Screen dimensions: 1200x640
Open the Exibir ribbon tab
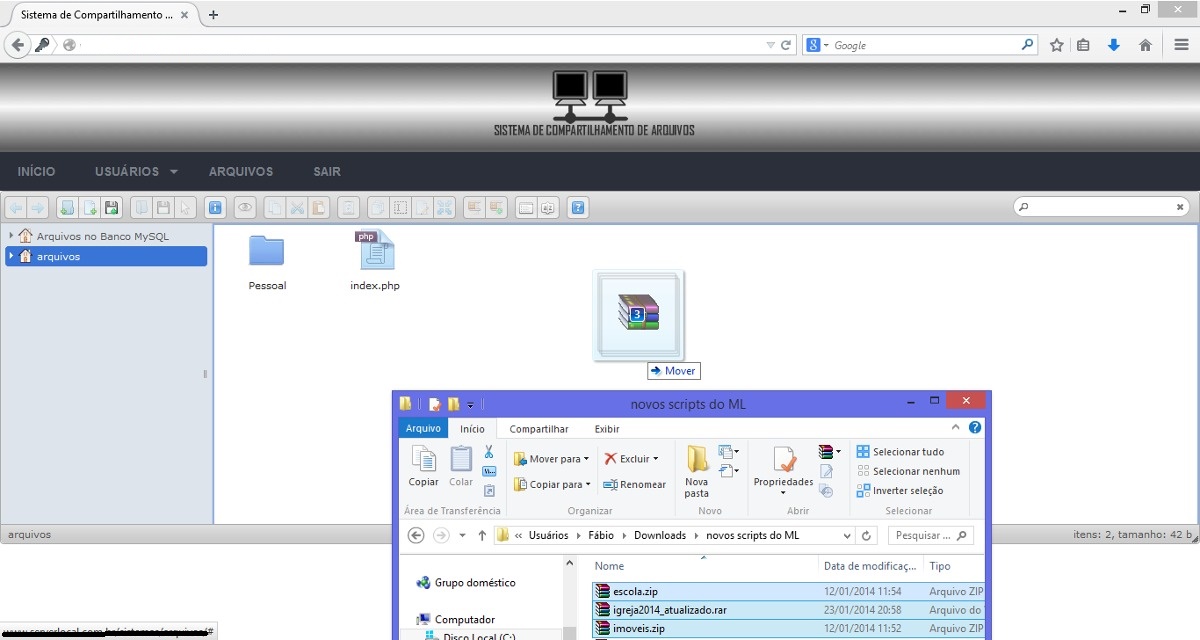tap(607, 429)
